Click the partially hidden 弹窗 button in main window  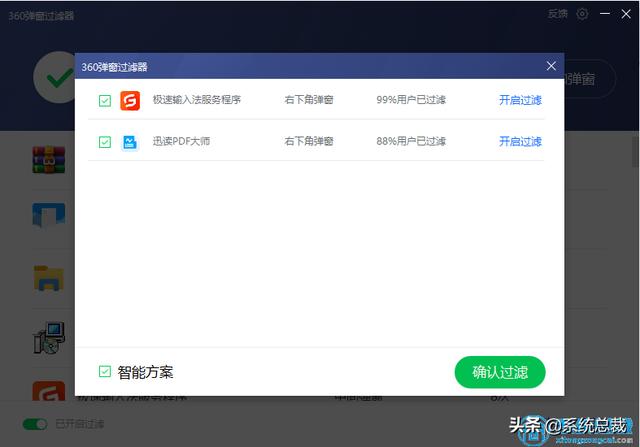pyautogui.click(x=590, y=79)
